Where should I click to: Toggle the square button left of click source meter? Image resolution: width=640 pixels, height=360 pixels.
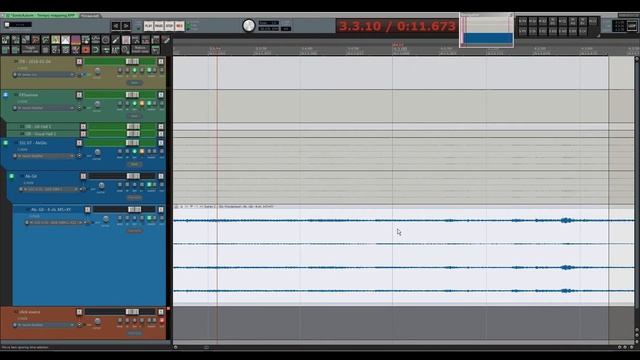click(79, 312)
